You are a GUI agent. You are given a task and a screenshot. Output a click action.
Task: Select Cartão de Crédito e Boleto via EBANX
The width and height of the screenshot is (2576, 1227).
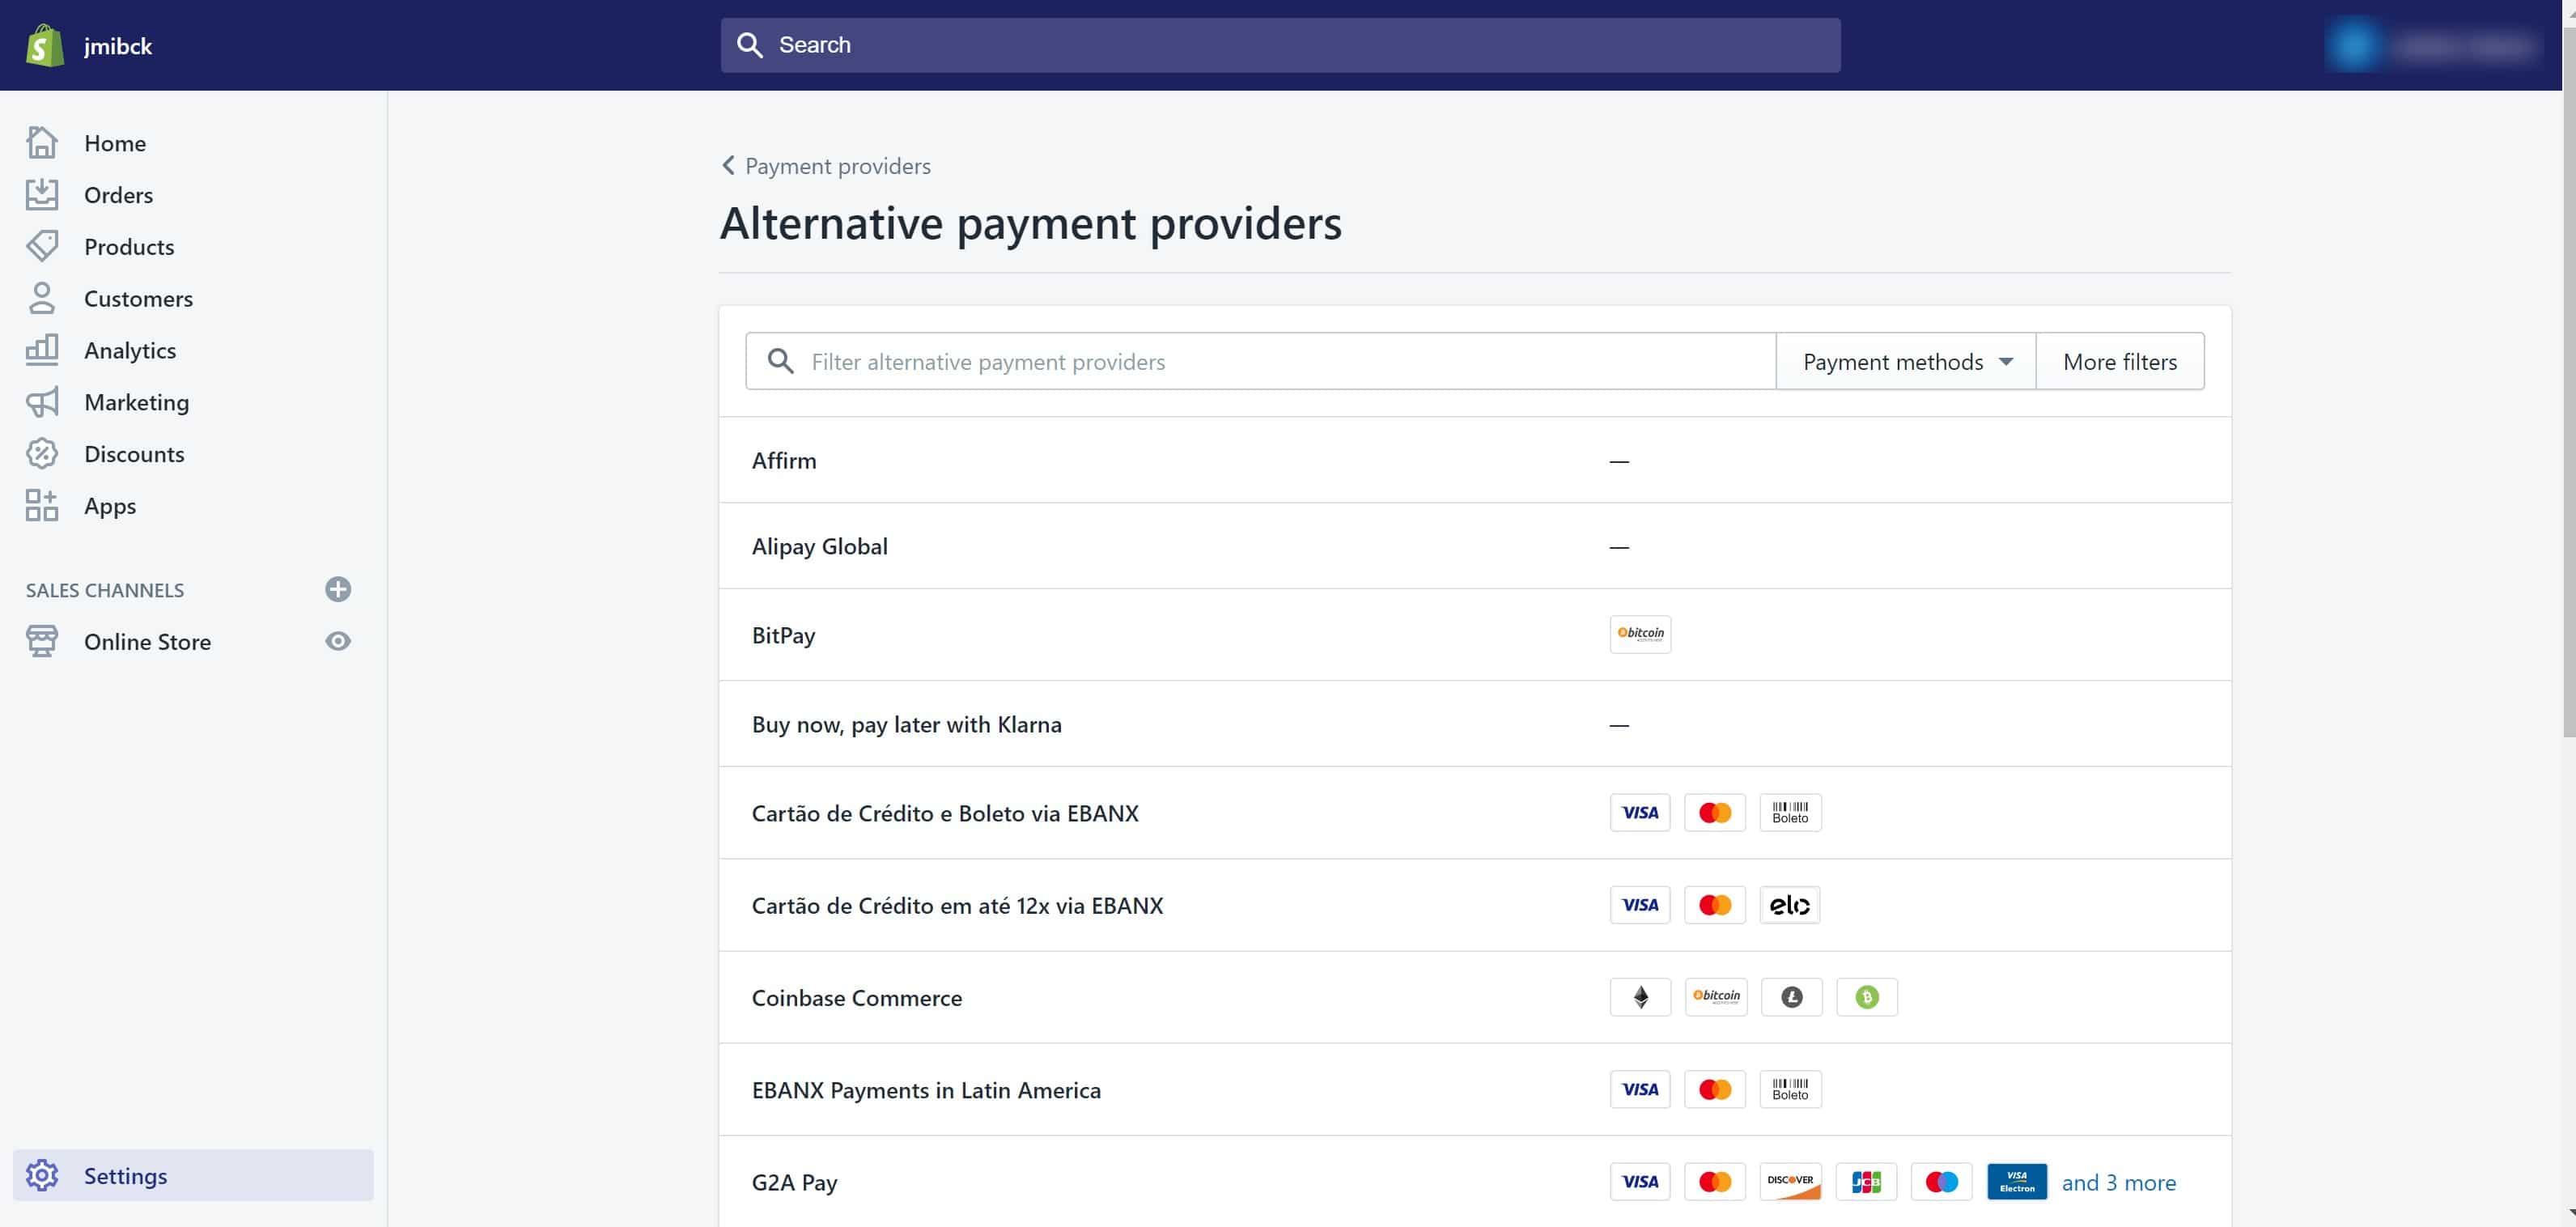point(1475,813)
